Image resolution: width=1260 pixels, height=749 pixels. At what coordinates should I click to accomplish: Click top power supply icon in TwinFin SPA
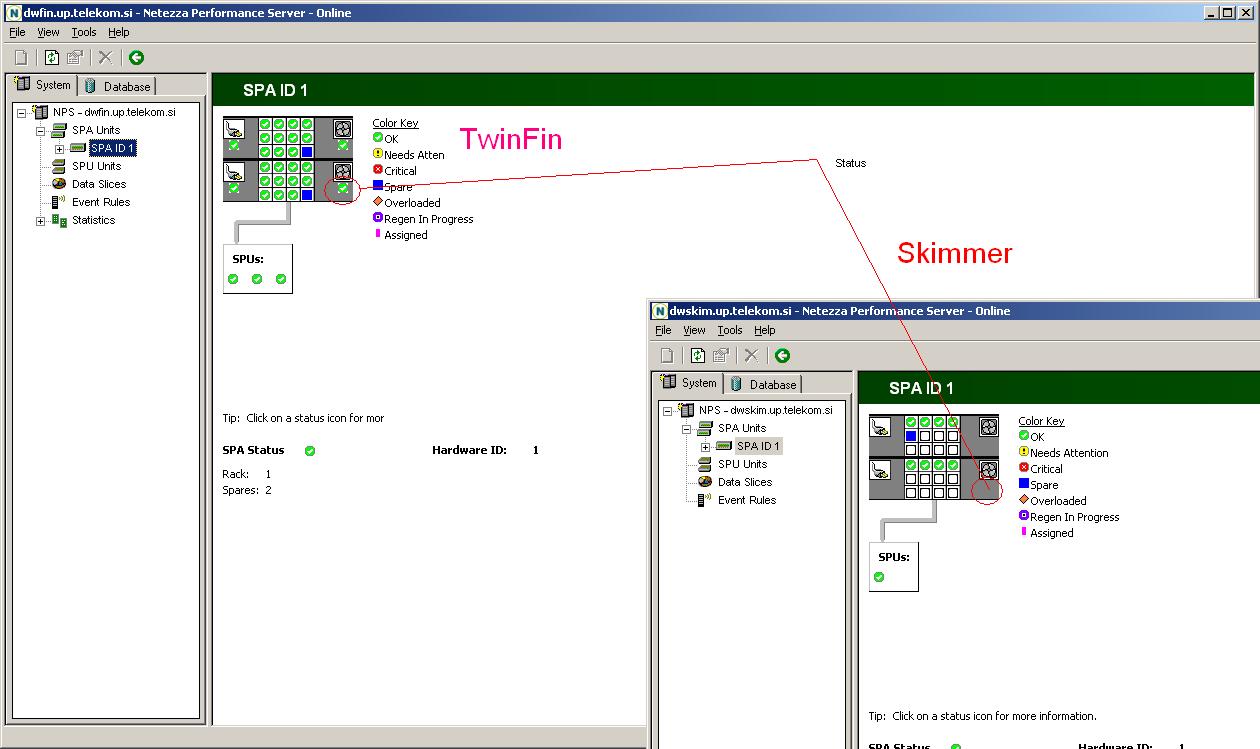coord(233,128)
